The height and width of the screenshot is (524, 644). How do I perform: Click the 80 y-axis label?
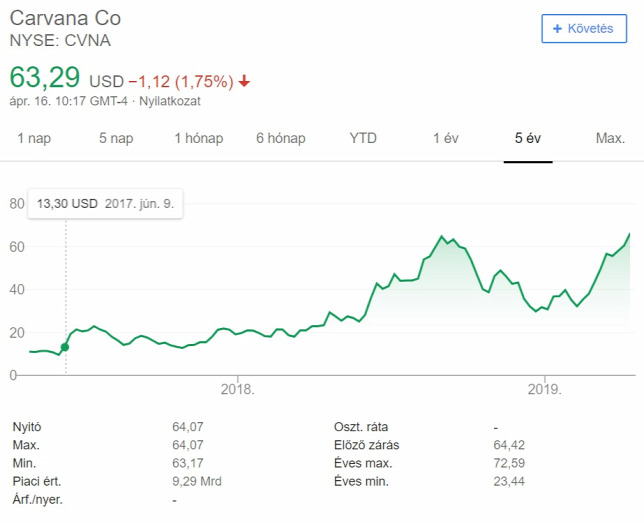(17, 204)
